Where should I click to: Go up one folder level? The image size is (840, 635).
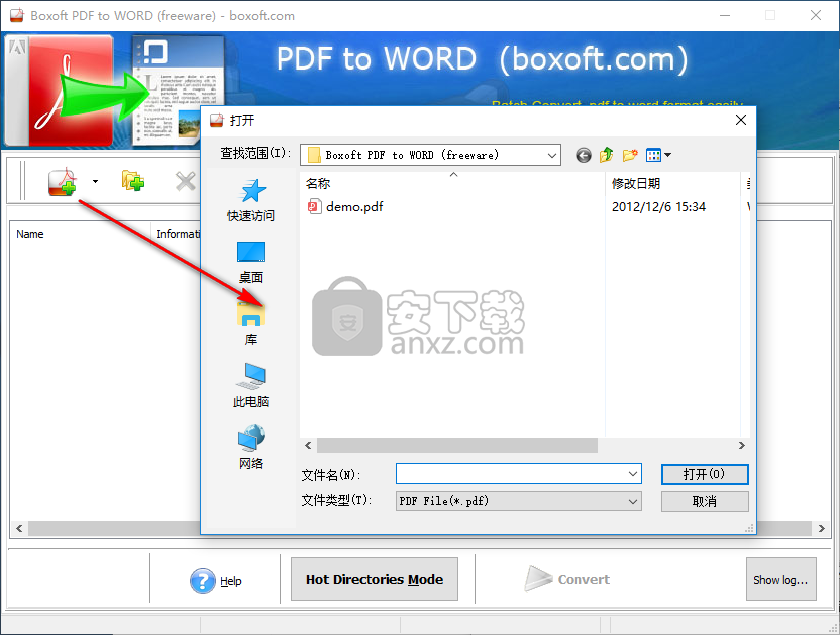[x=606, y=155]
